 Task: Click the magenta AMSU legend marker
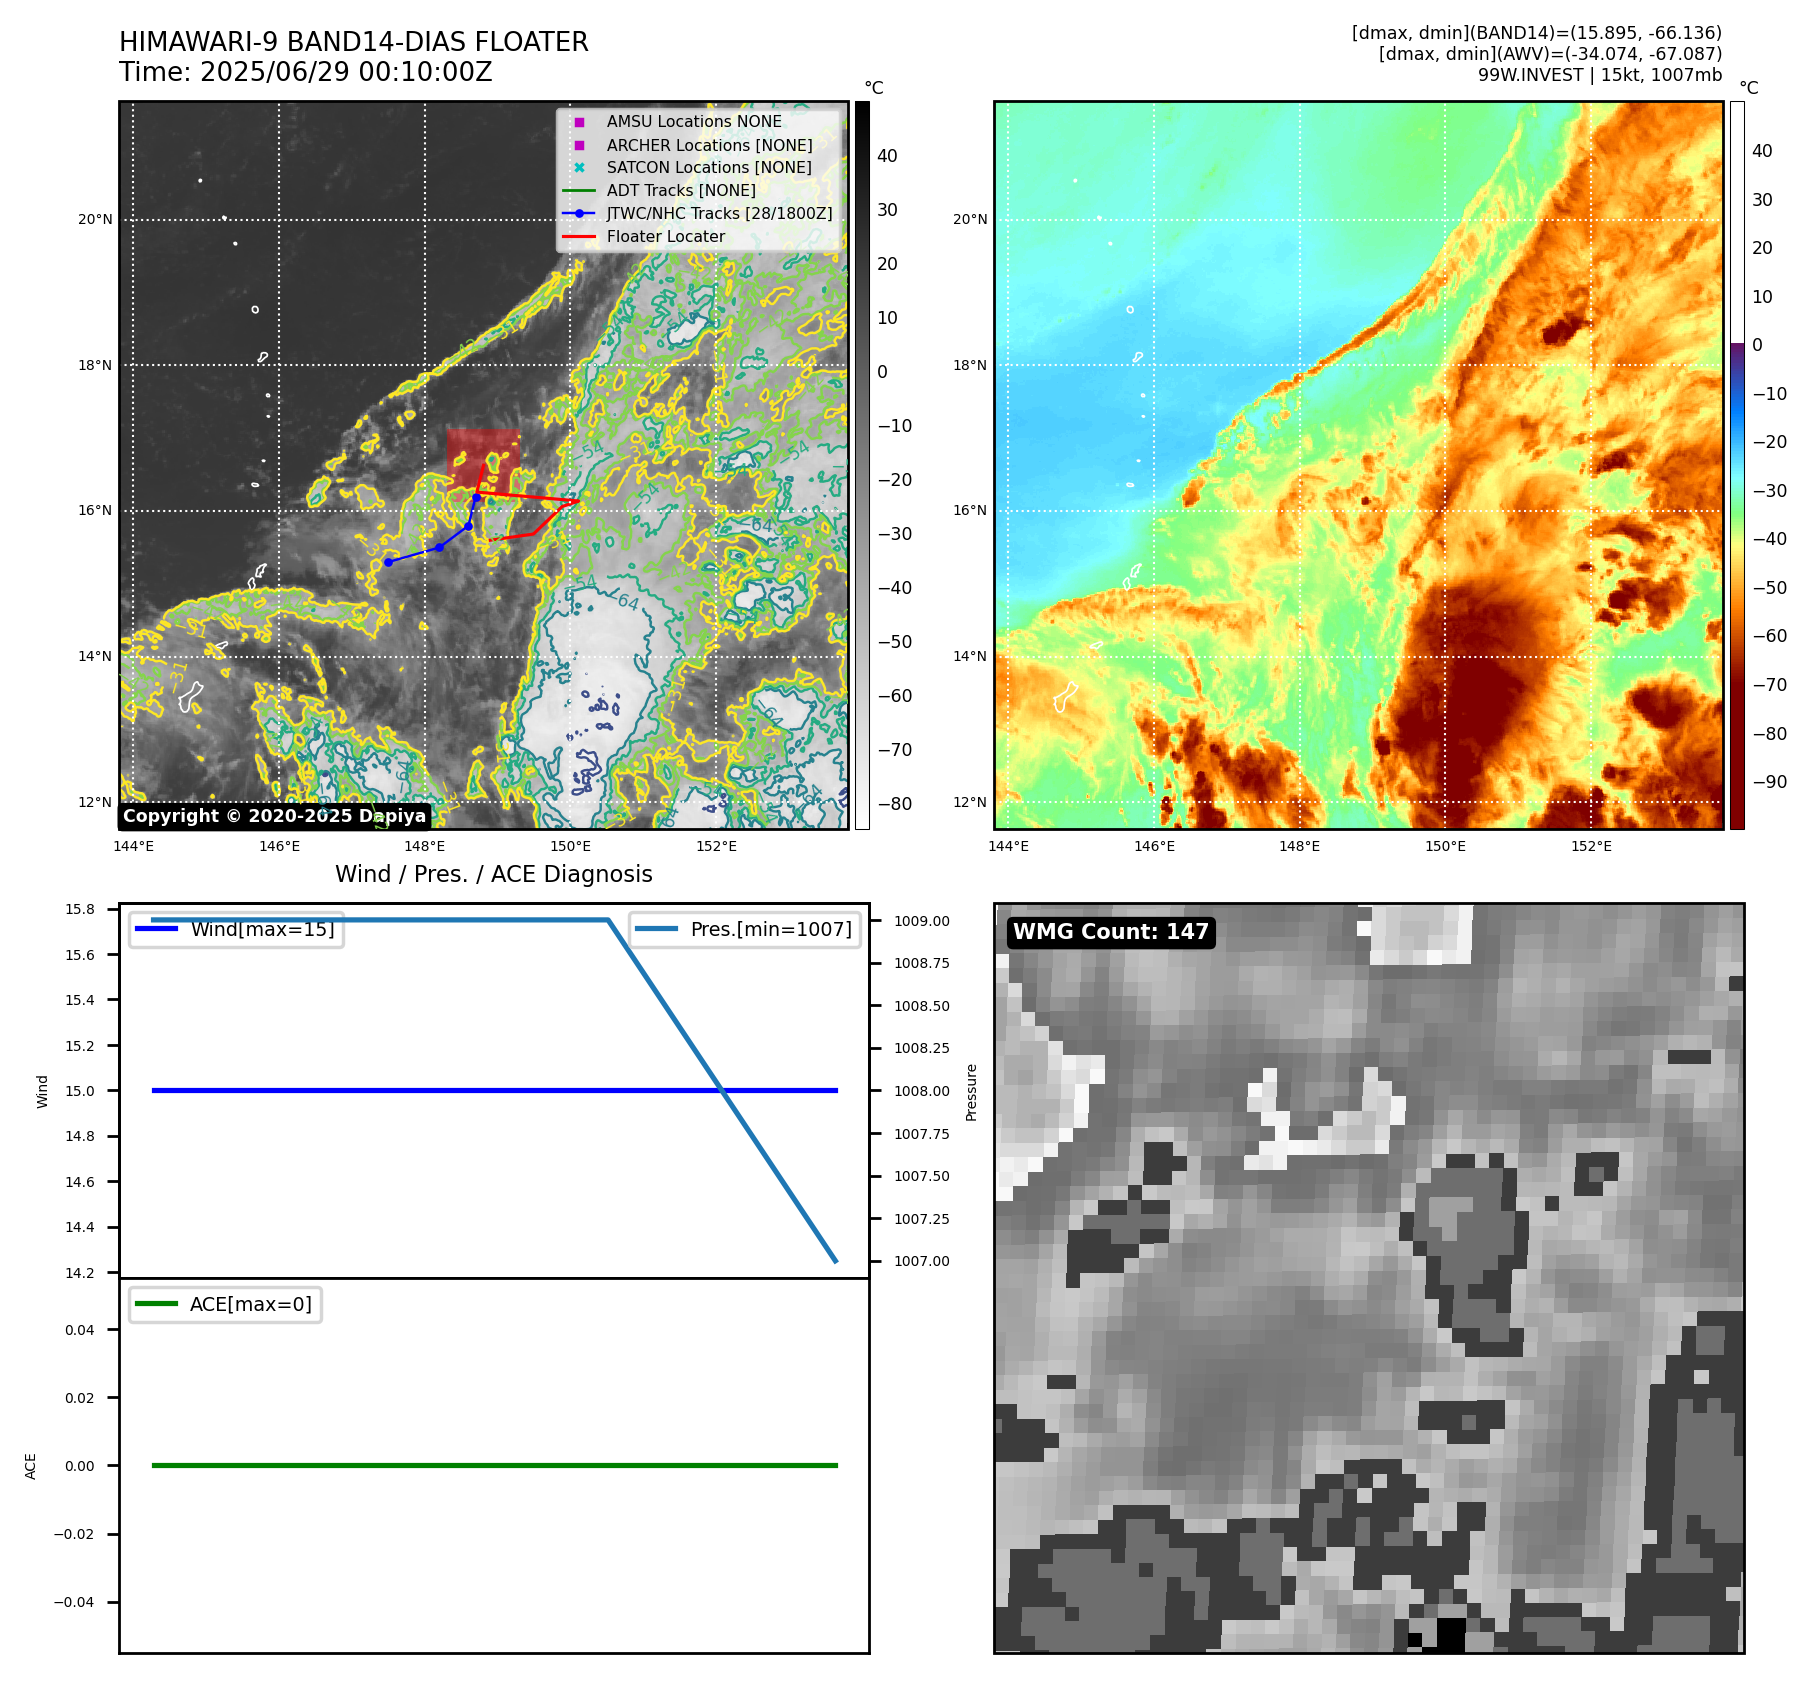[x=579, y=122]
